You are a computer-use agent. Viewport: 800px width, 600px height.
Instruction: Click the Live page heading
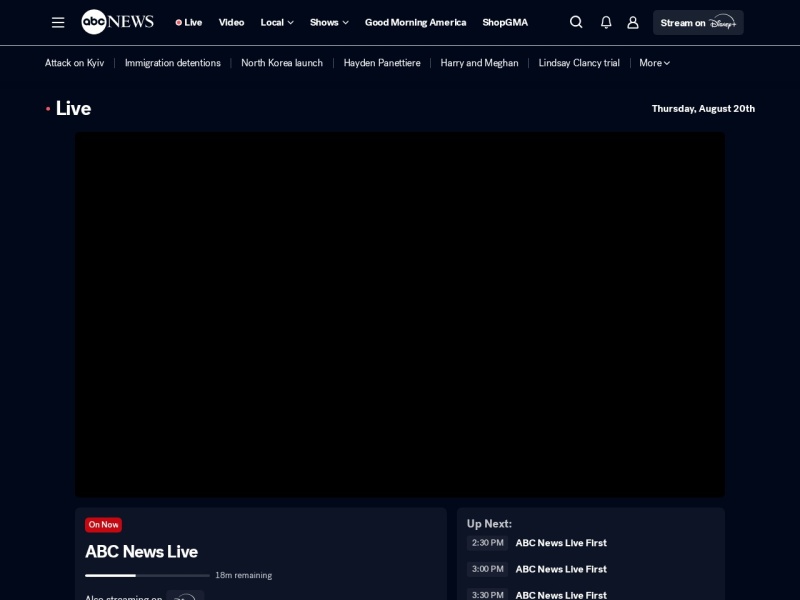pyautogui.click(x=73, y=108)
